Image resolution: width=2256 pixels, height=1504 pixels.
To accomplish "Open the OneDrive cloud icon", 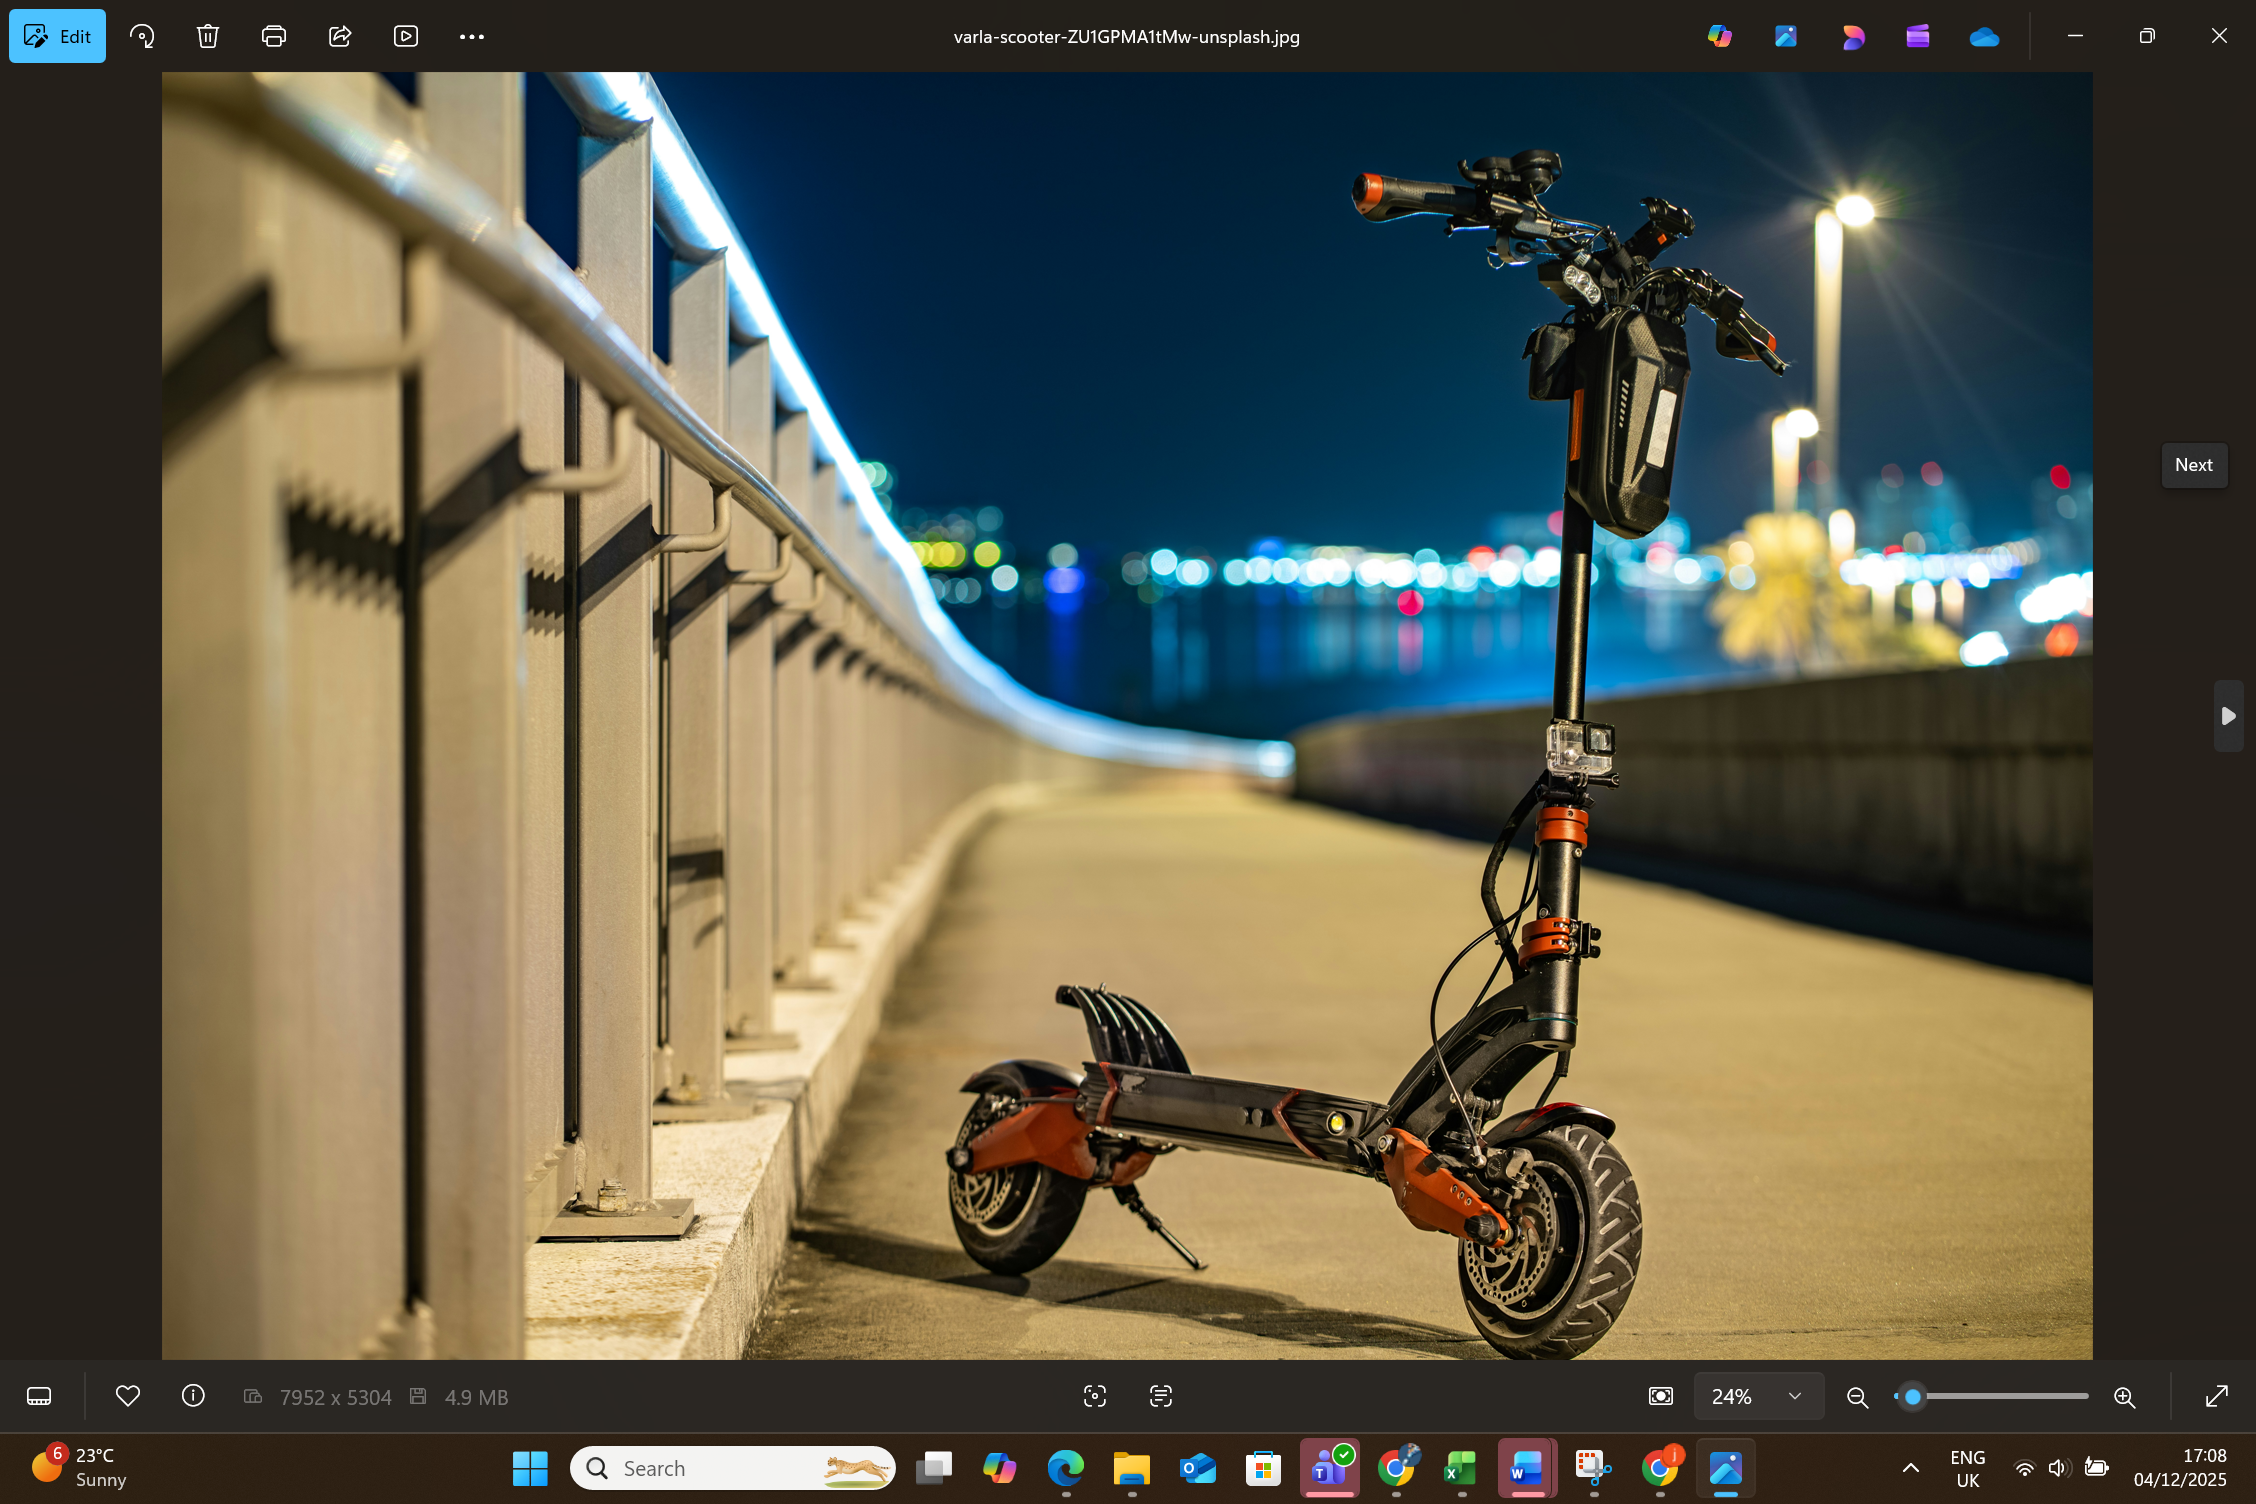I will coord(1983,37).
